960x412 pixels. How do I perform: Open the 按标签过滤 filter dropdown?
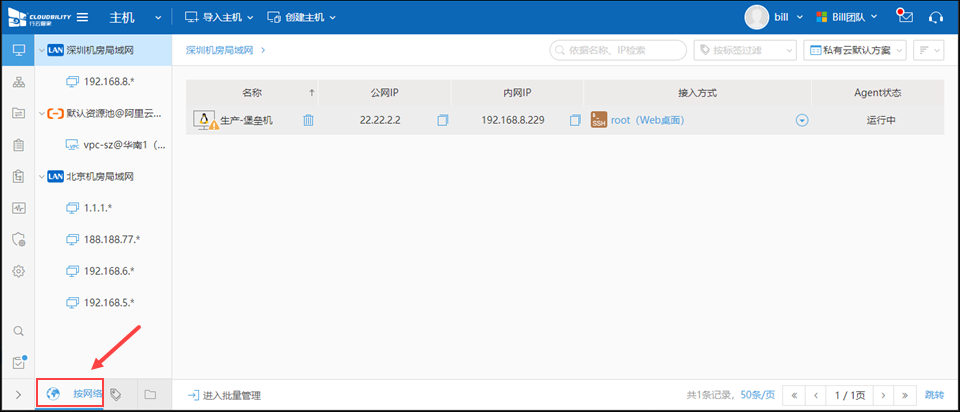(745, 49)
